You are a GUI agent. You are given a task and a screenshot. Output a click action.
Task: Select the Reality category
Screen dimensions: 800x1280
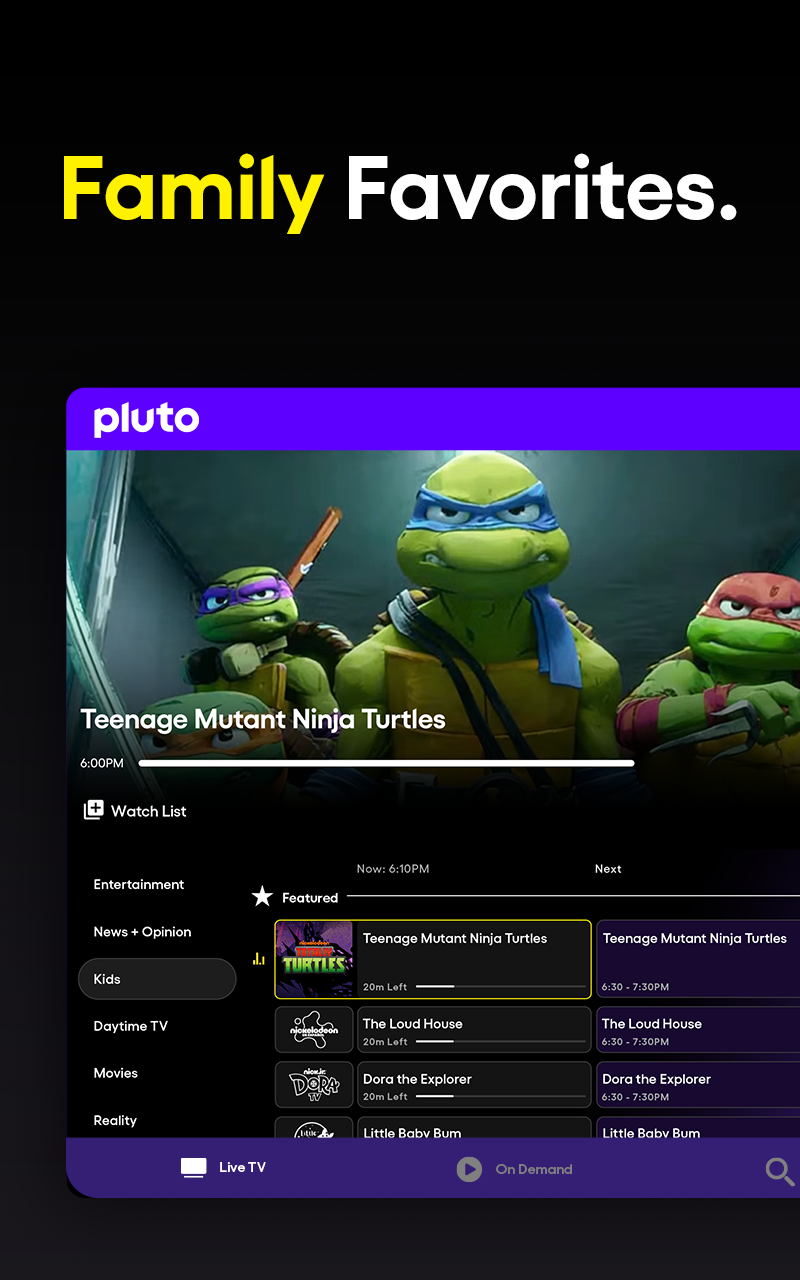[115, 1120]
